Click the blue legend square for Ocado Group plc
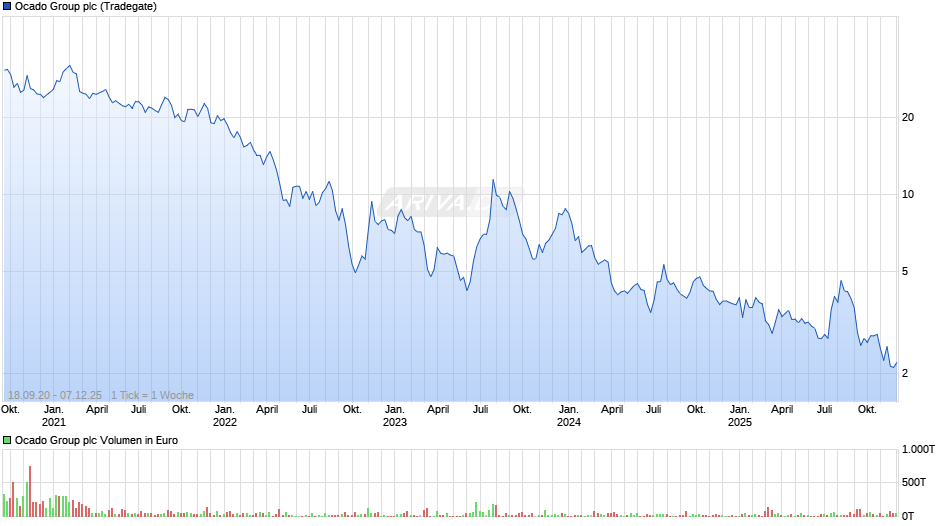Viewport: 940px width, 526px height. 7,7
